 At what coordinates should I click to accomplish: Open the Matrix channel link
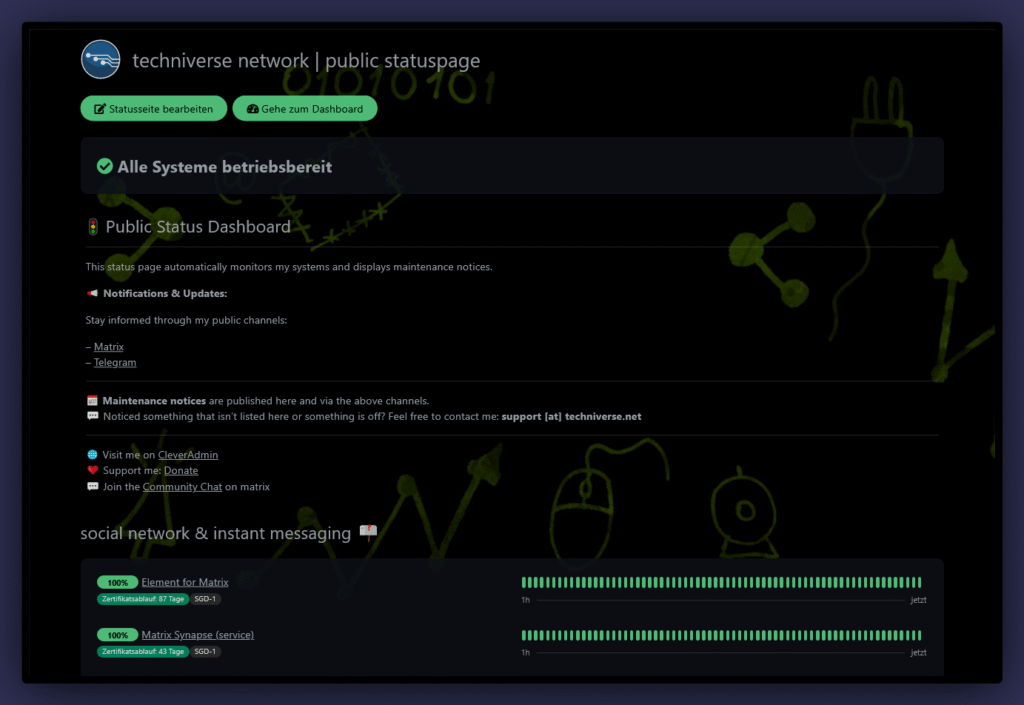pyautogui.click(x=108, y=347)
